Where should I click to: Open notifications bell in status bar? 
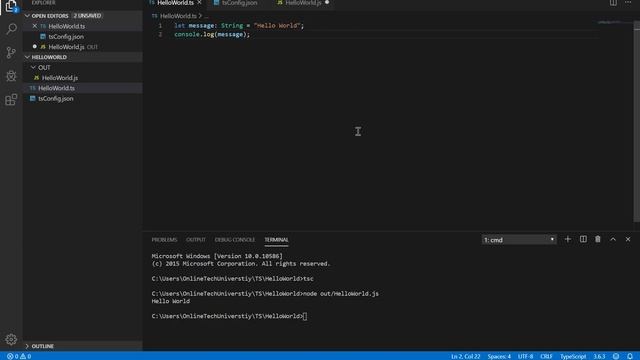[x=630, y=356]
